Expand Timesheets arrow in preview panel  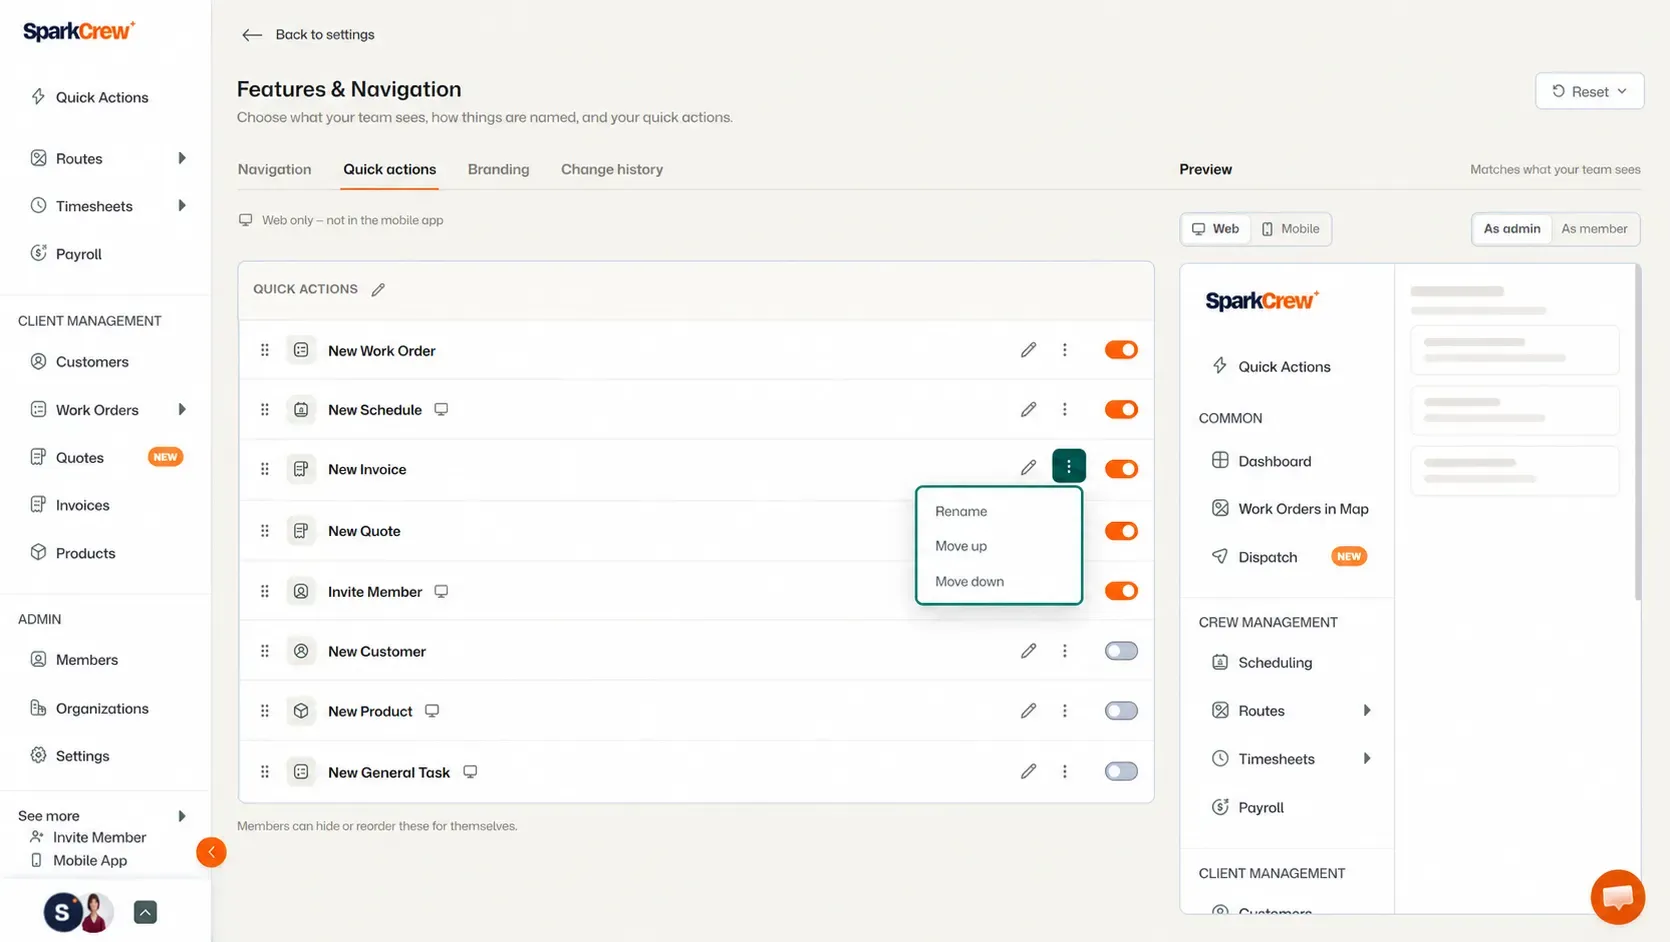click(x=1367, y=758)
